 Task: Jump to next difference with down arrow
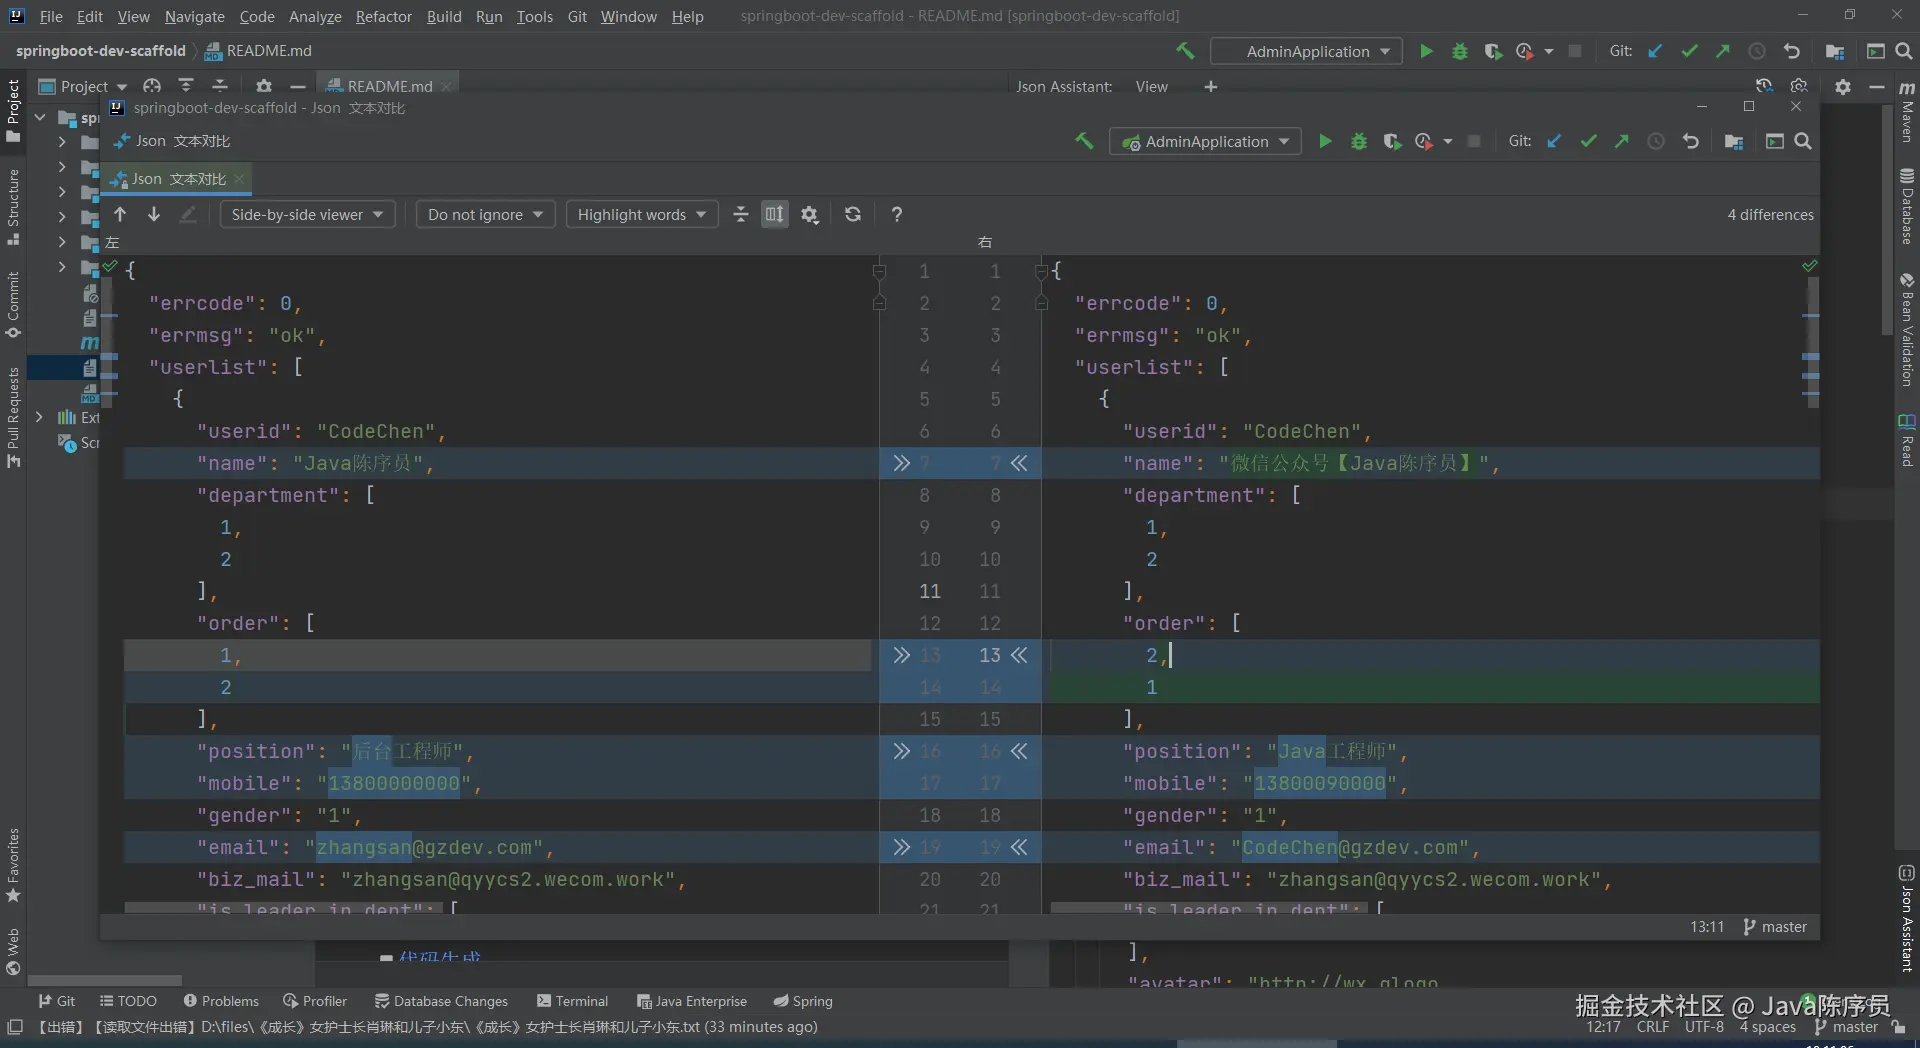tap(154, 214)
